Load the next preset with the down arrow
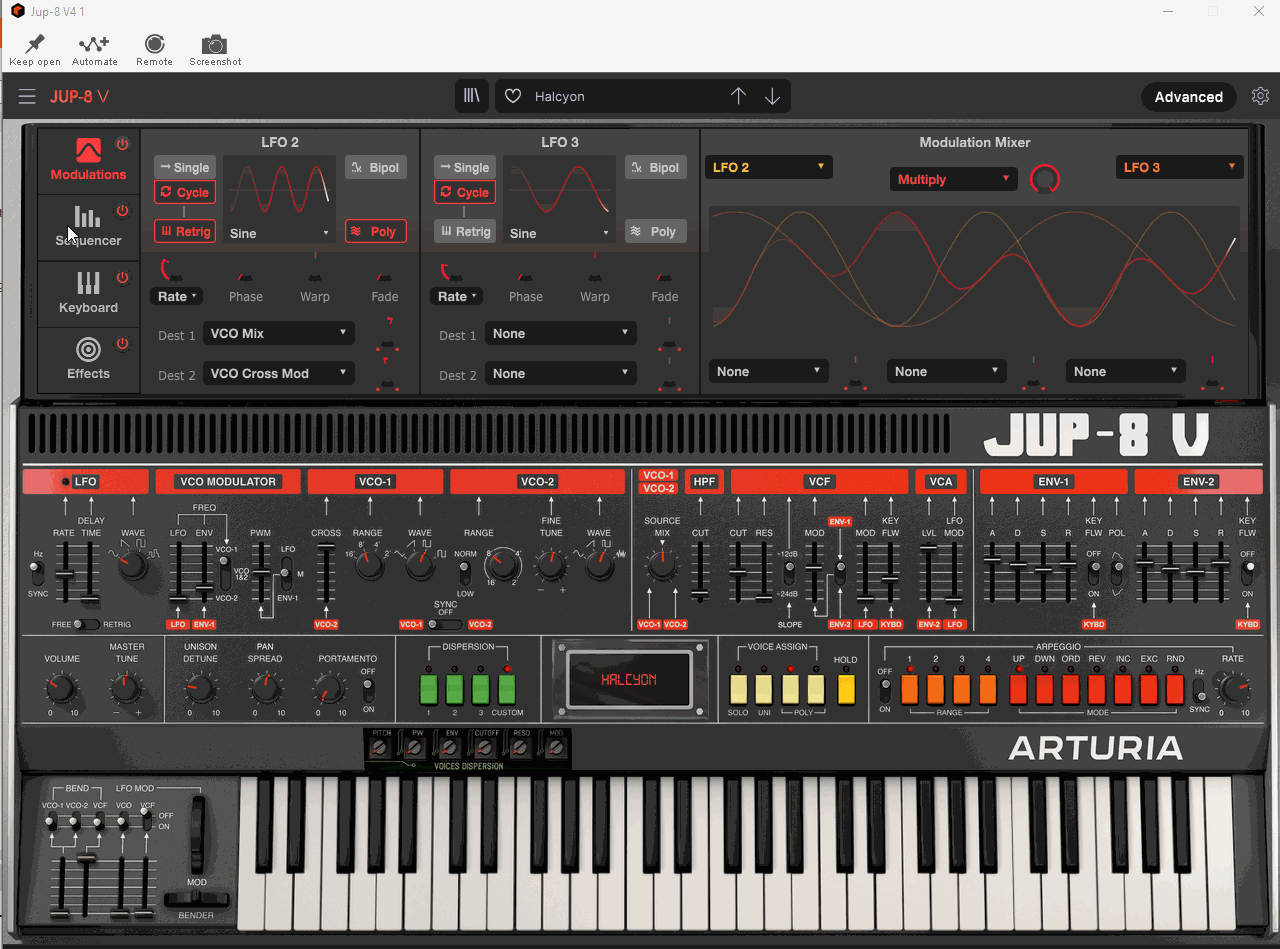The height and width of the screenshot is (949, 1280). click(772, 95)
